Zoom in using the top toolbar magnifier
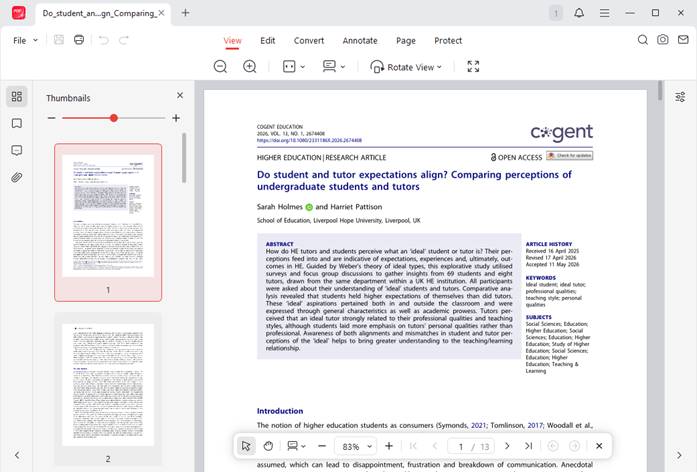This screenshot has height=472, width=697. [250, 67]
